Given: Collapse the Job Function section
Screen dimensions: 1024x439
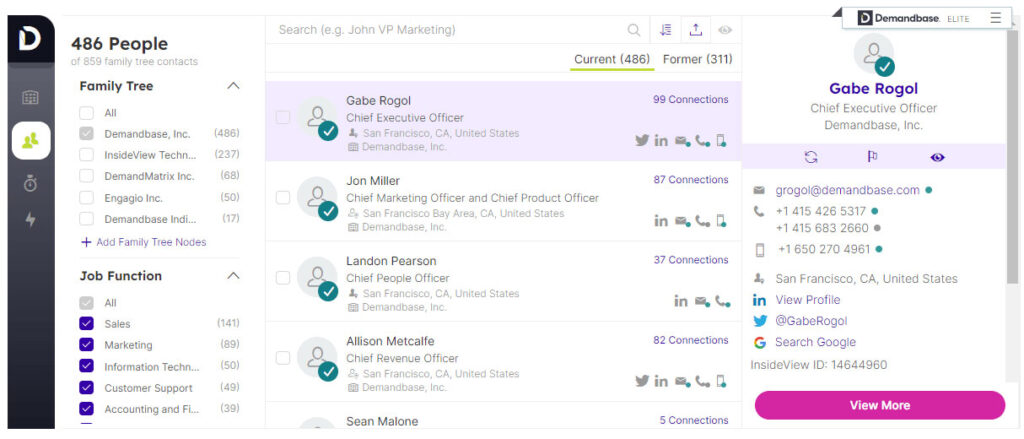Looking at the screenshot, I should 234,276.
